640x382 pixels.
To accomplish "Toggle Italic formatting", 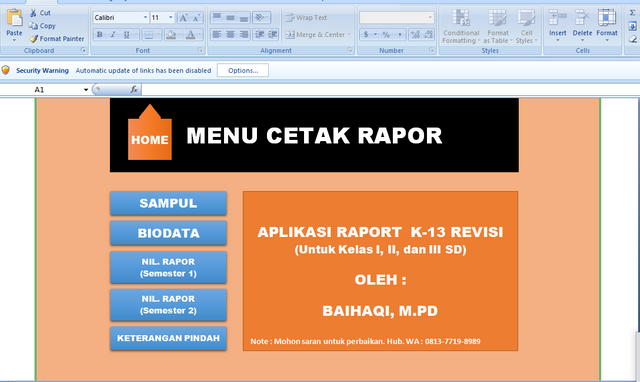I will coord(113,35).
